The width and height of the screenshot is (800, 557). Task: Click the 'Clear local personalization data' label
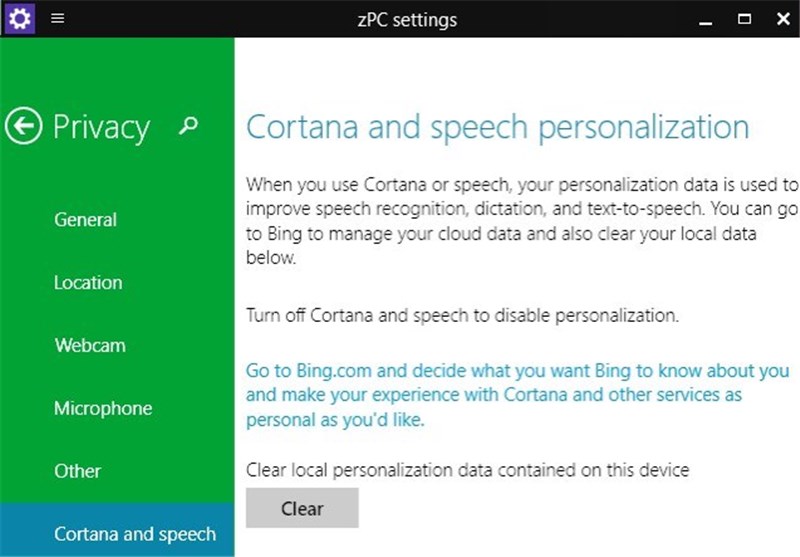click(468, 469)
